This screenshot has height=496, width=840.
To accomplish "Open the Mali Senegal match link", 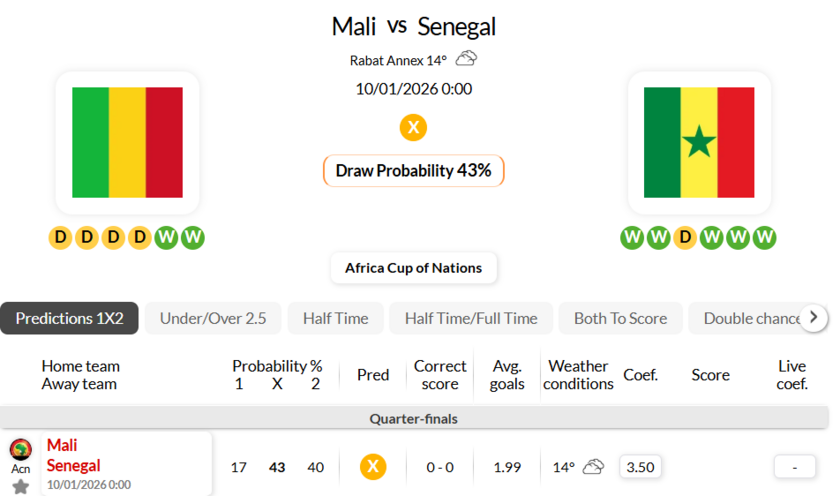I will (x=74, y=455).
